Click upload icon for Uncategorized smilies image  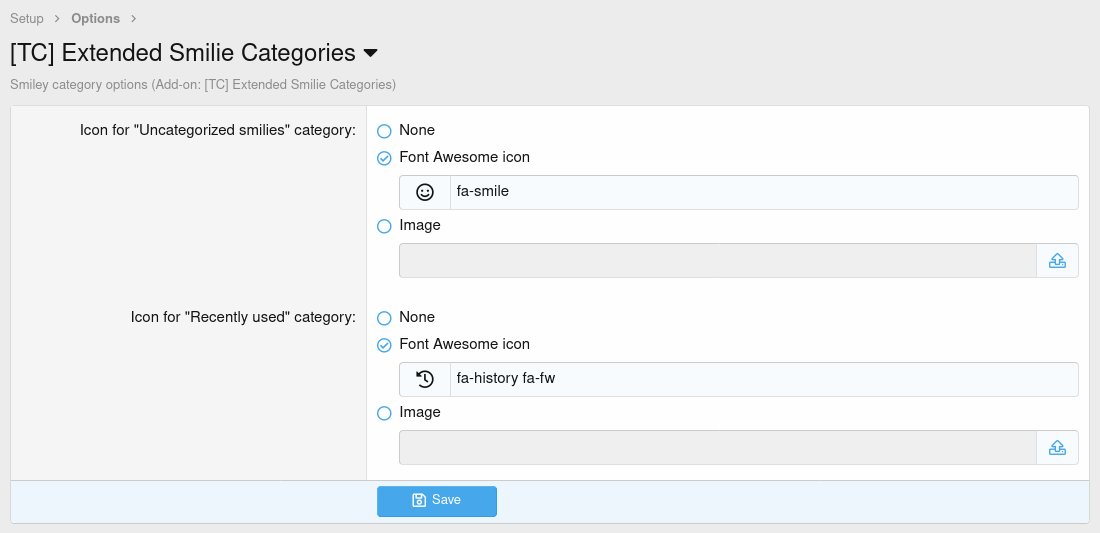(1057, 260)
